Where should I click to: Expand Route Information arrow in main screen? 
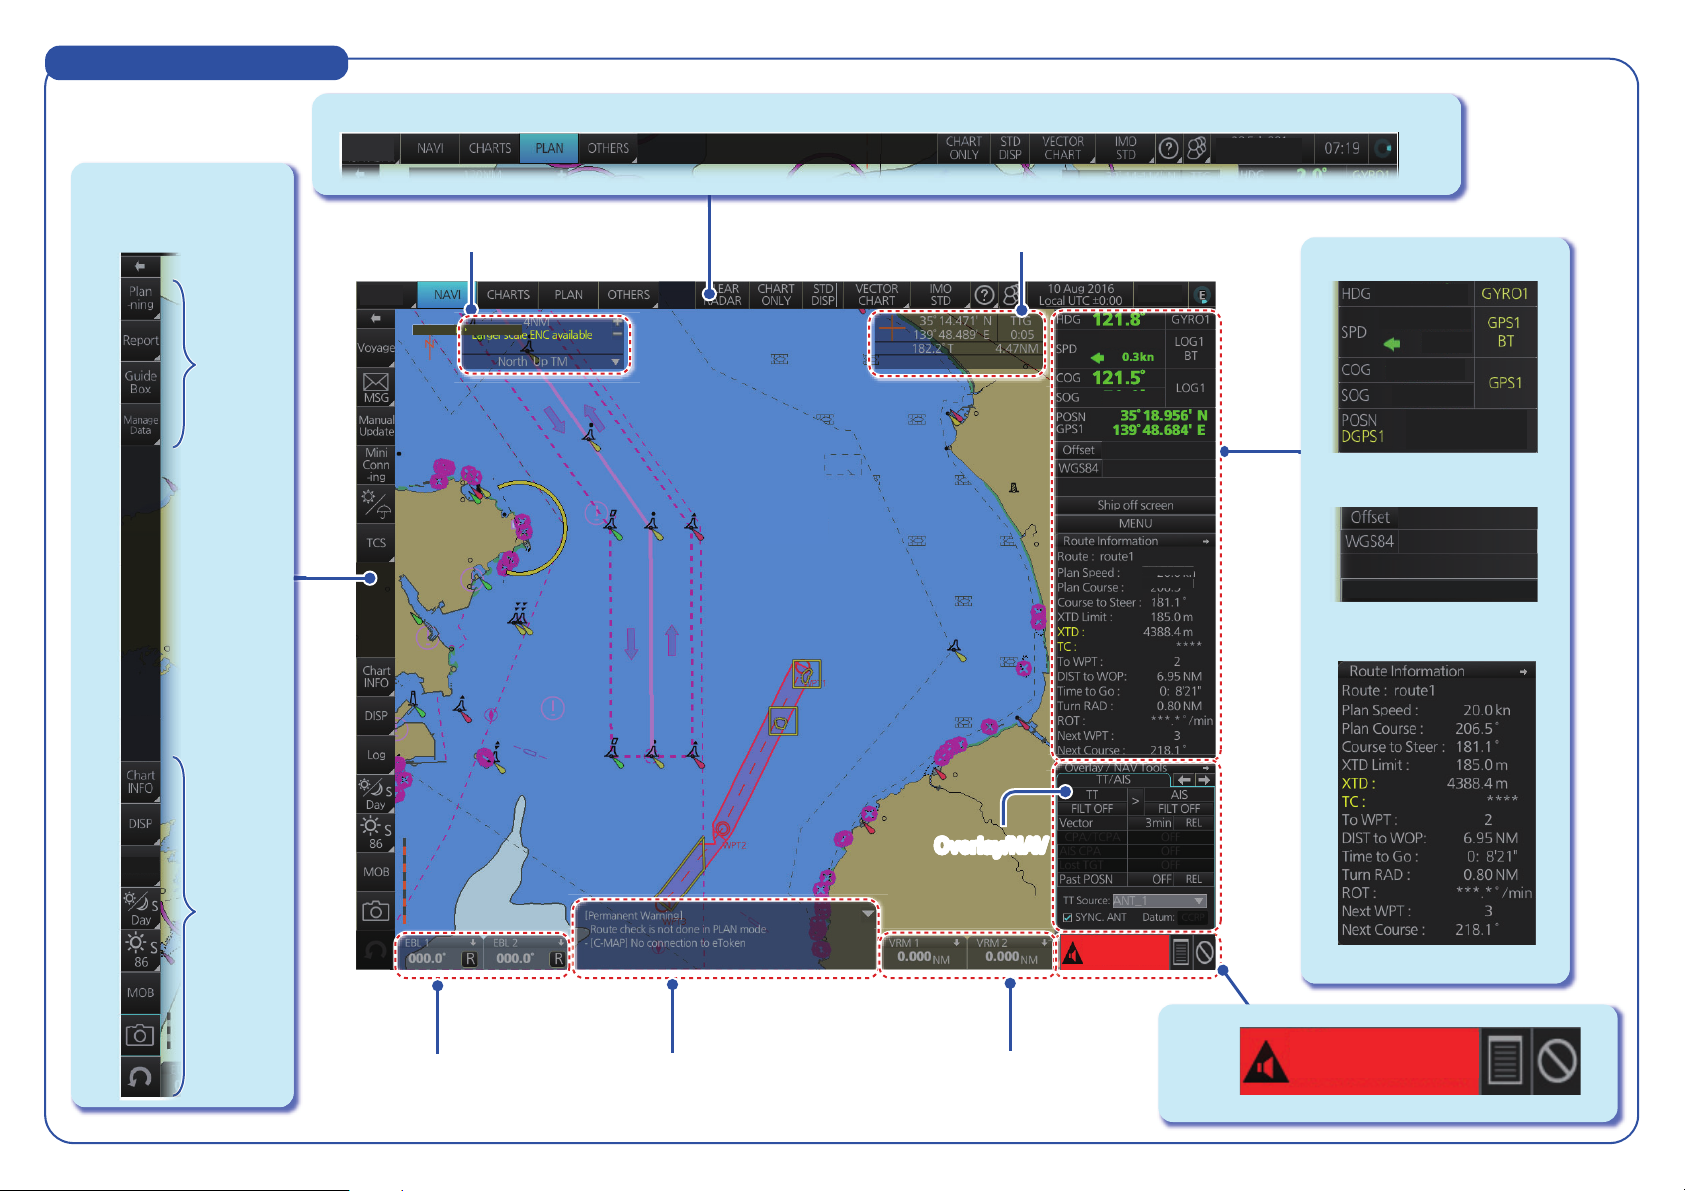click(x=1206, y=541)
